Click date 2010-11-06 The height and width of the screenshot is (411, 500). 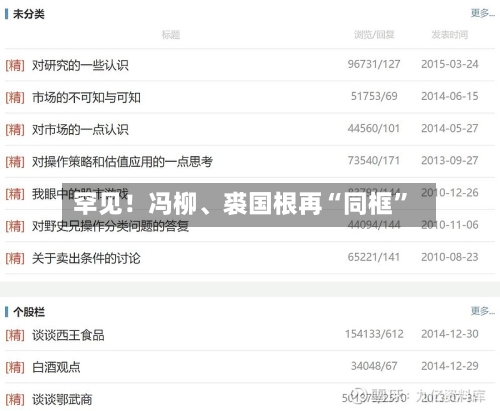(x=450, y=225)
